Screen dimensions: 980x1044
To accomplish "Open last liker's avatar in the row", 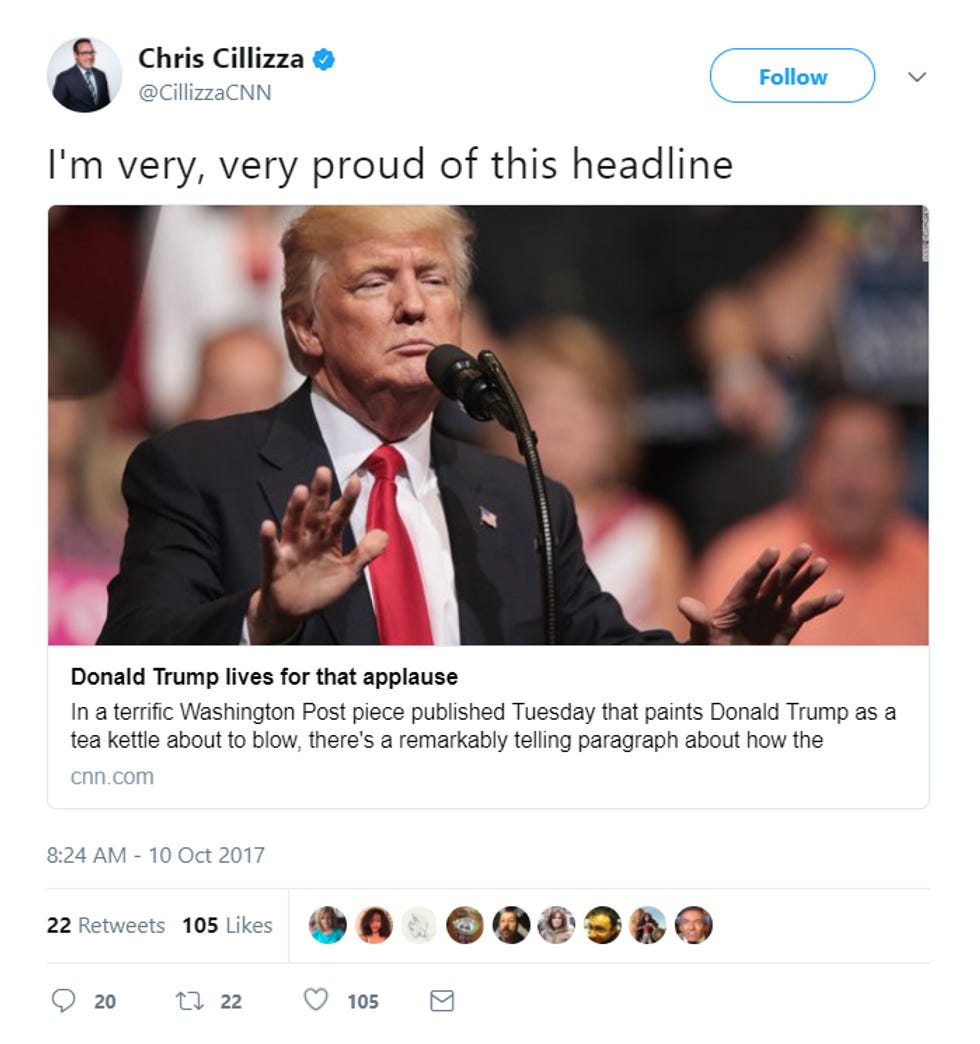I will pos(694,925).
